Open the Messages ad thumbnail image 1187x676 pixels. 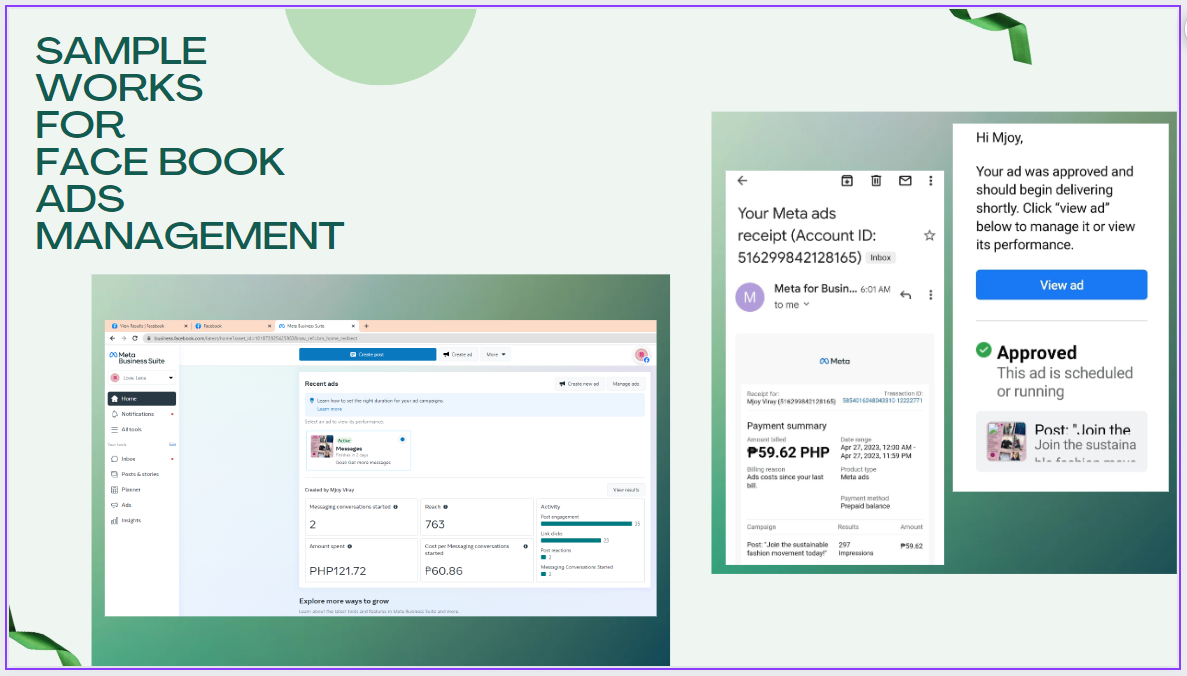click(x=322, y=447)
